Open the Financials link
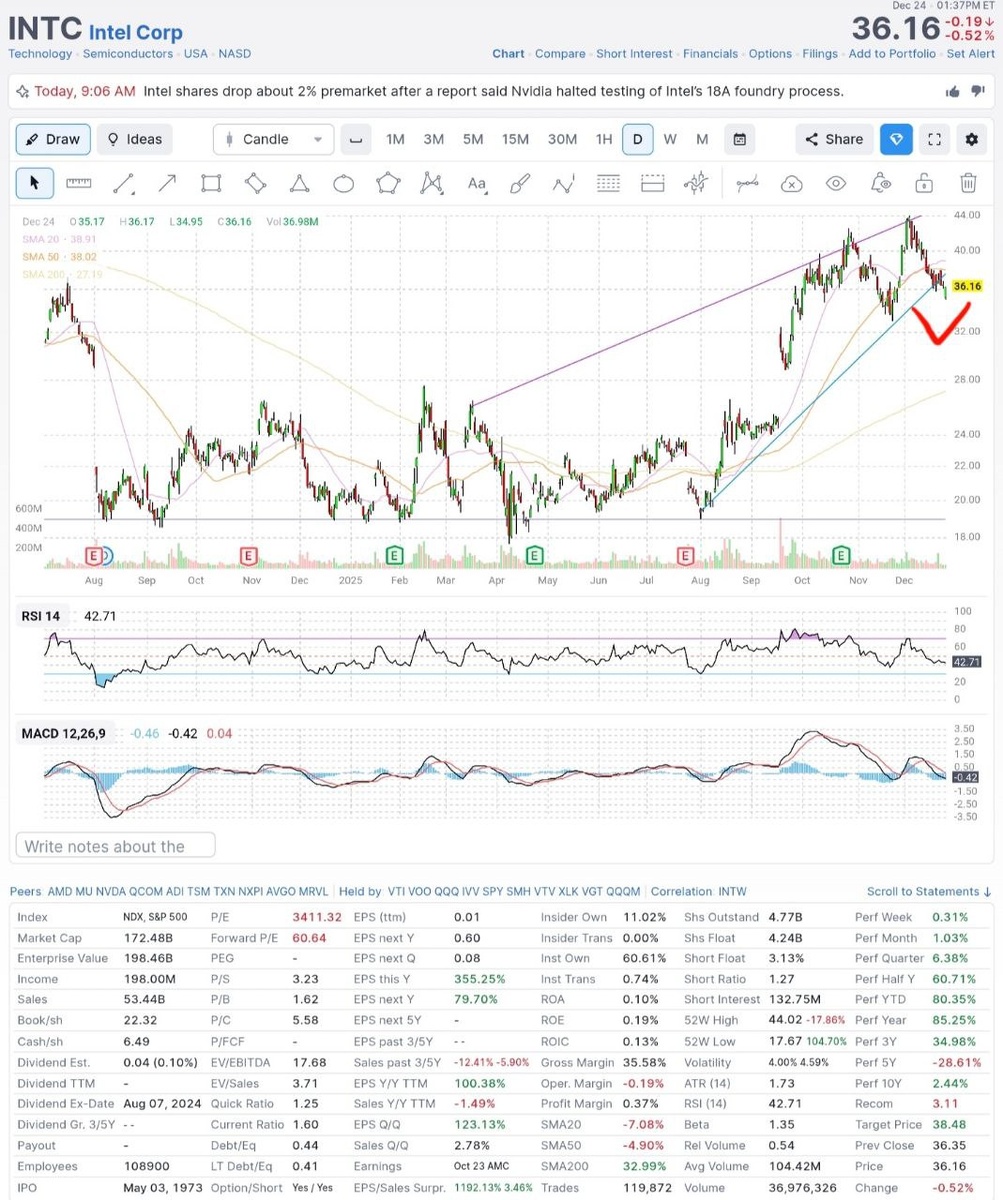 click(x=710, y=54)
